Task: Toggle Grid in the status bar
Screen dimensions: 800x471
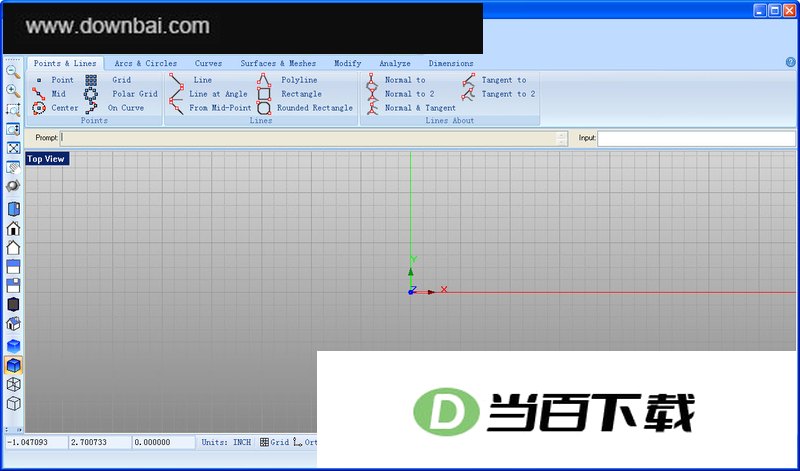Action: pyautogui.click(x=274, y=442)
